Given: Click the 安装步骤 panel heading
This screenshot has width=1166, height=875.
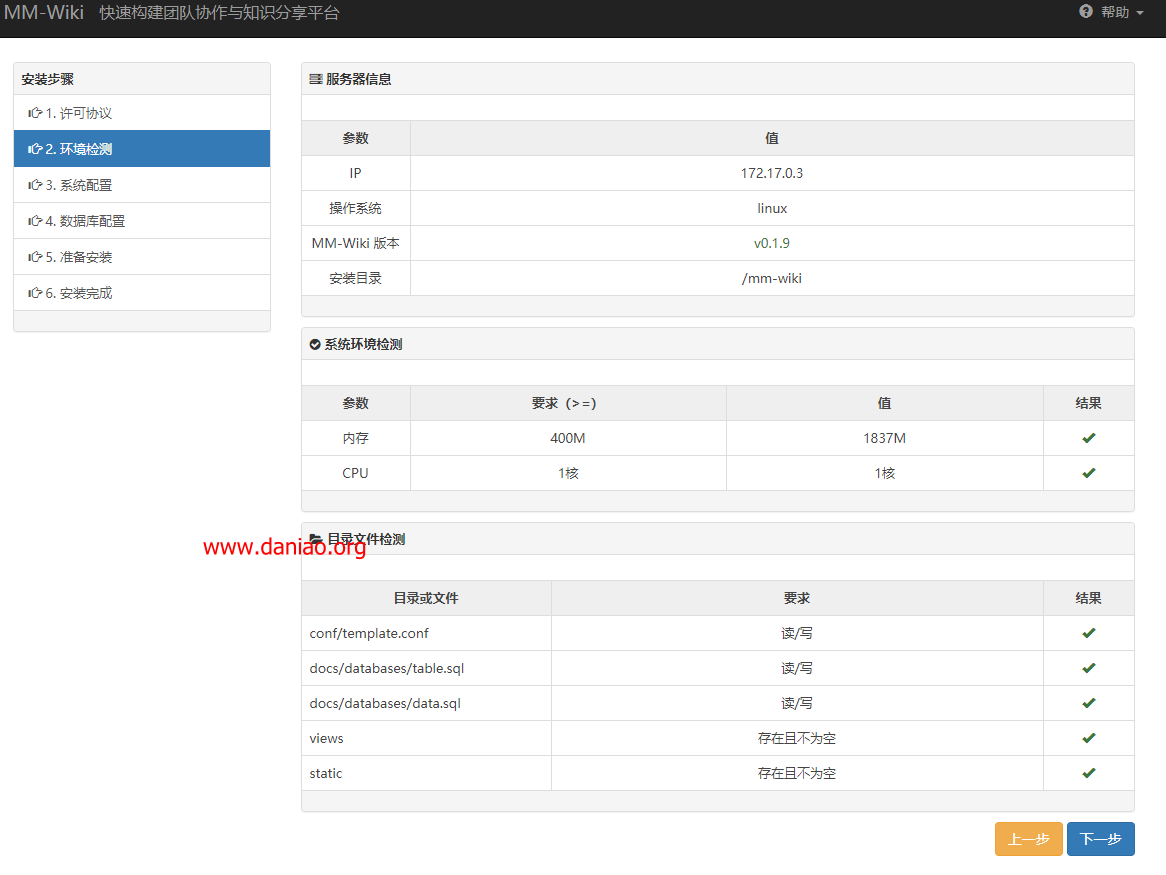Looking at the screenshot, I should point(48,79).
